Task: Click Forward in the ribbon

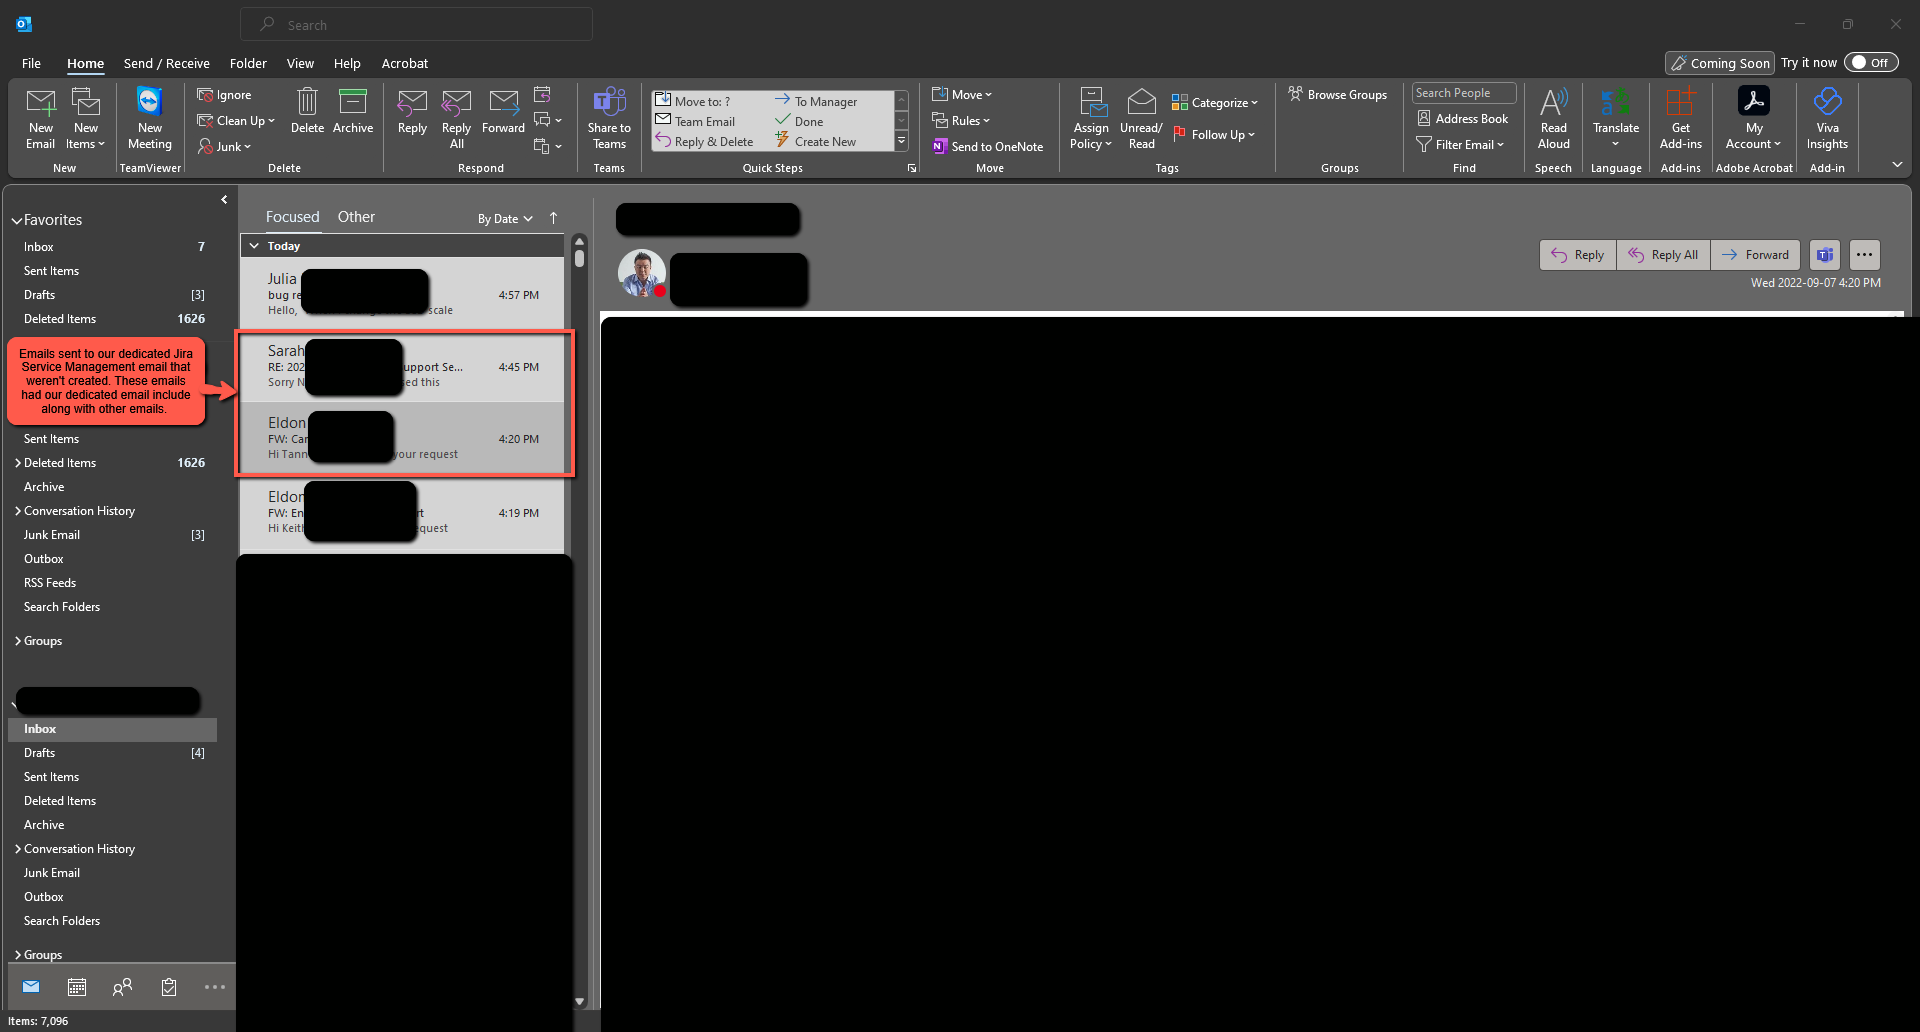Action: pos(503,112)
